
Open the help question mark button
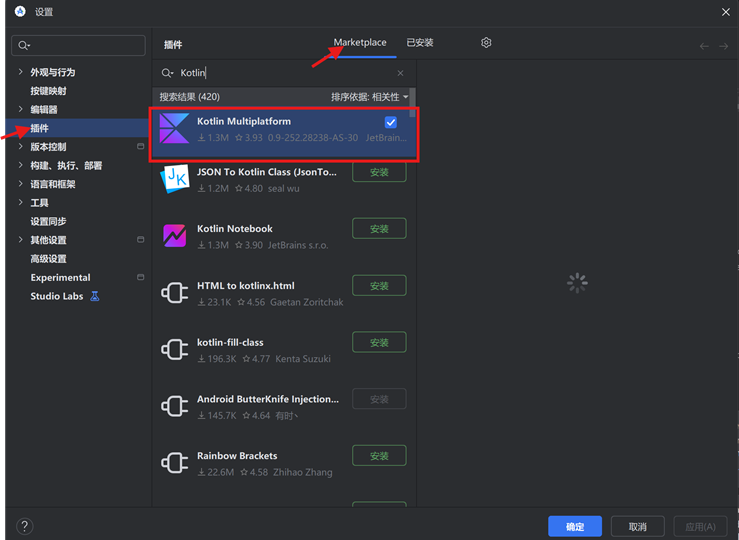25,526
